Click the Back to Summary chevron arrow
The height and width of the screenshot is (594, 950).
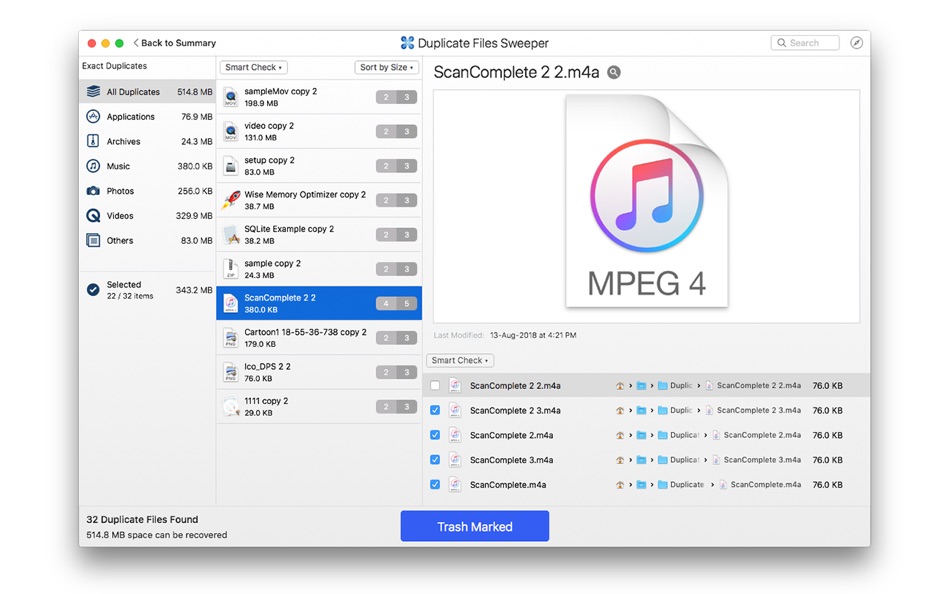(136, 42)
